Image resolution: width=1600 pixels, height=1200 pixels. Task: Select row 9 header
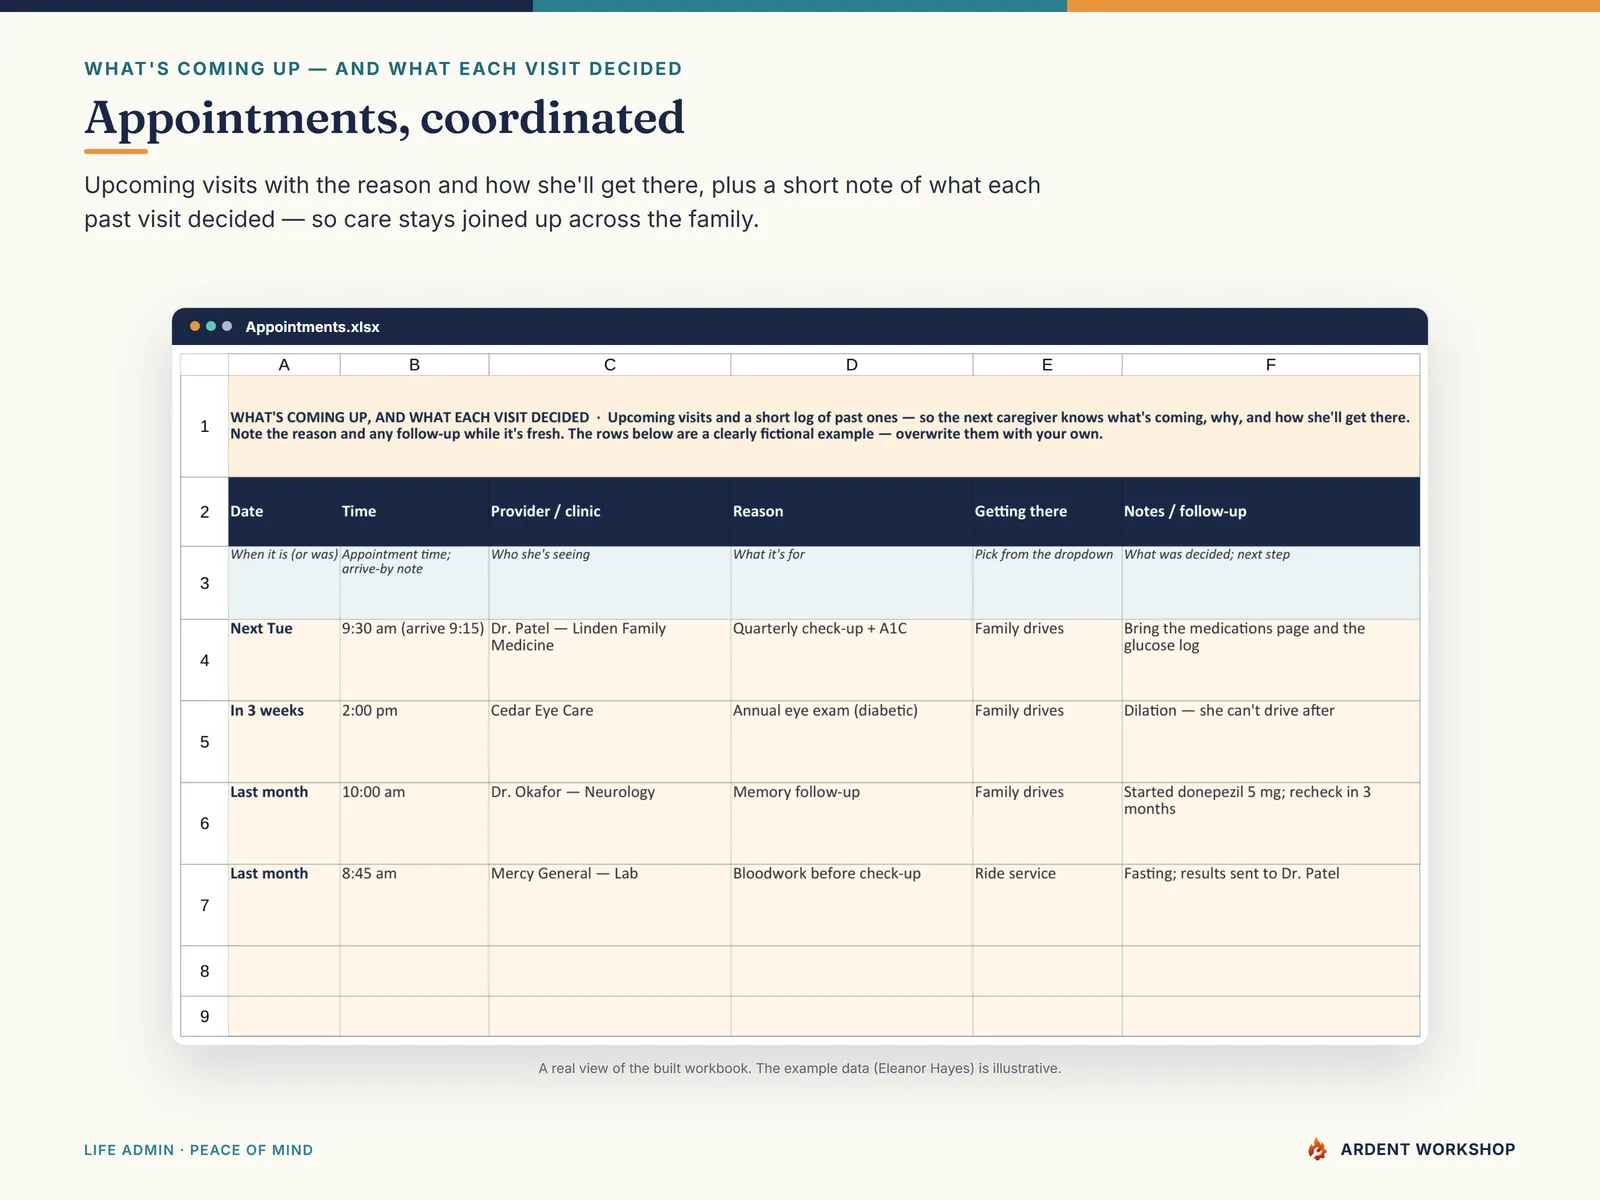pyautogui.click(x=205, y=1016)
